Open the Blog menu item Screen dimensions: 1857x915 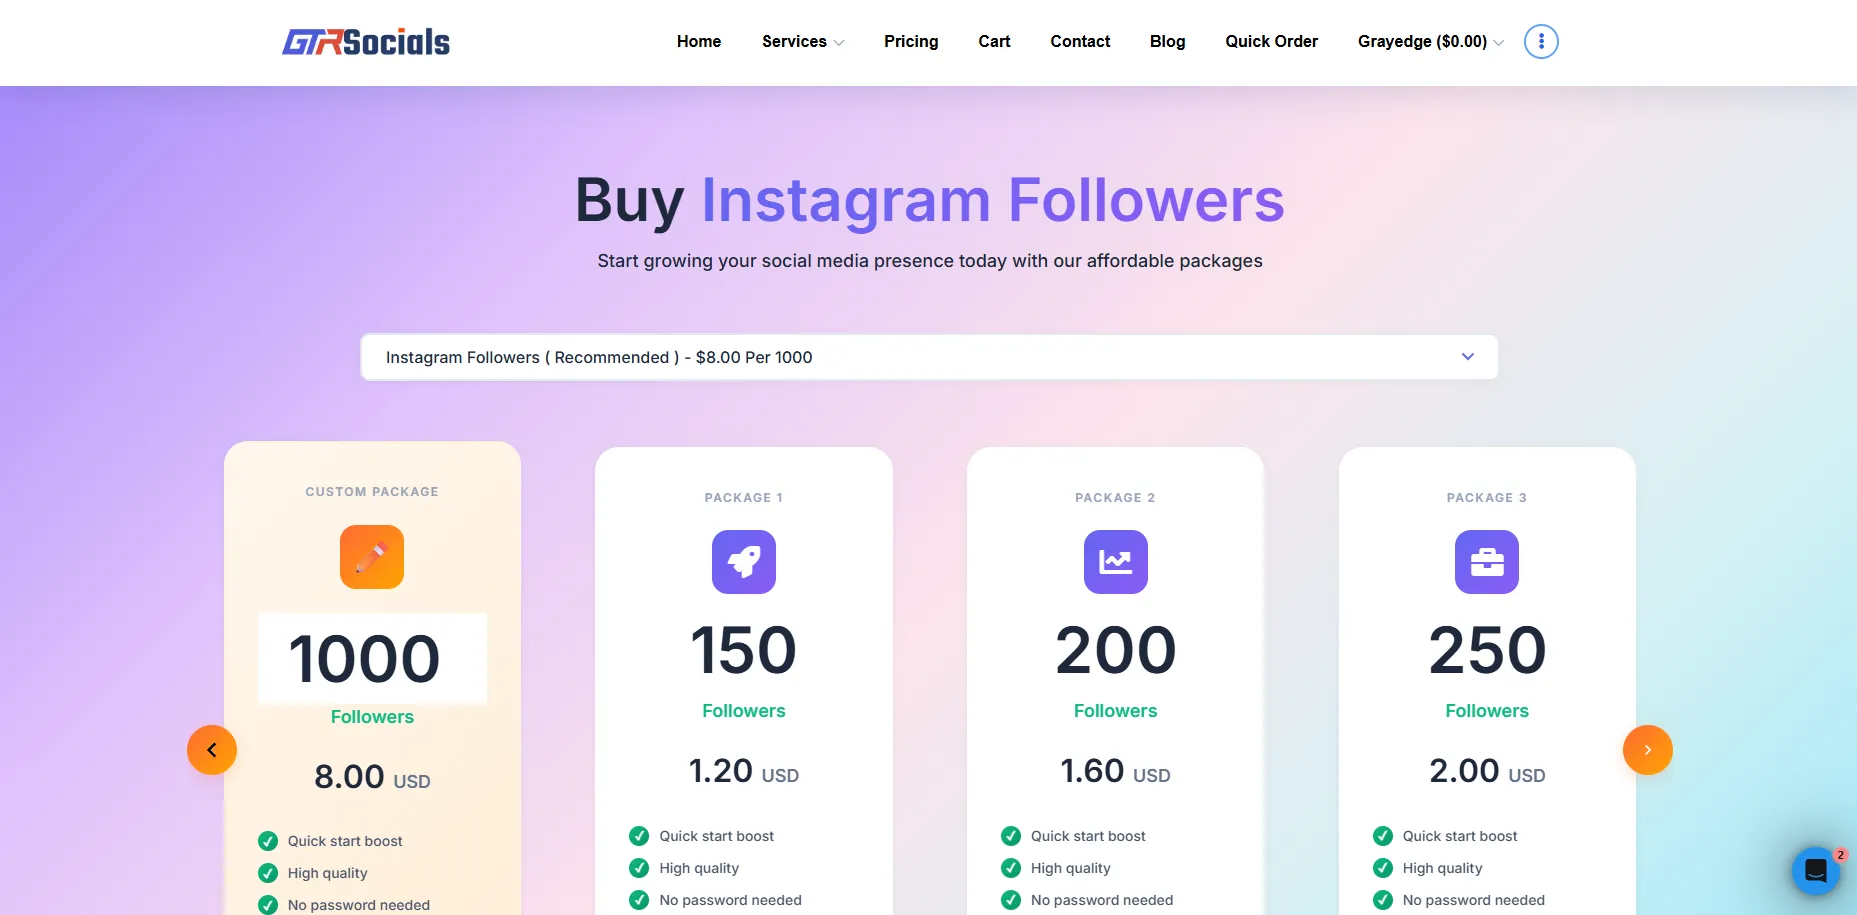tap(1167, 41)
